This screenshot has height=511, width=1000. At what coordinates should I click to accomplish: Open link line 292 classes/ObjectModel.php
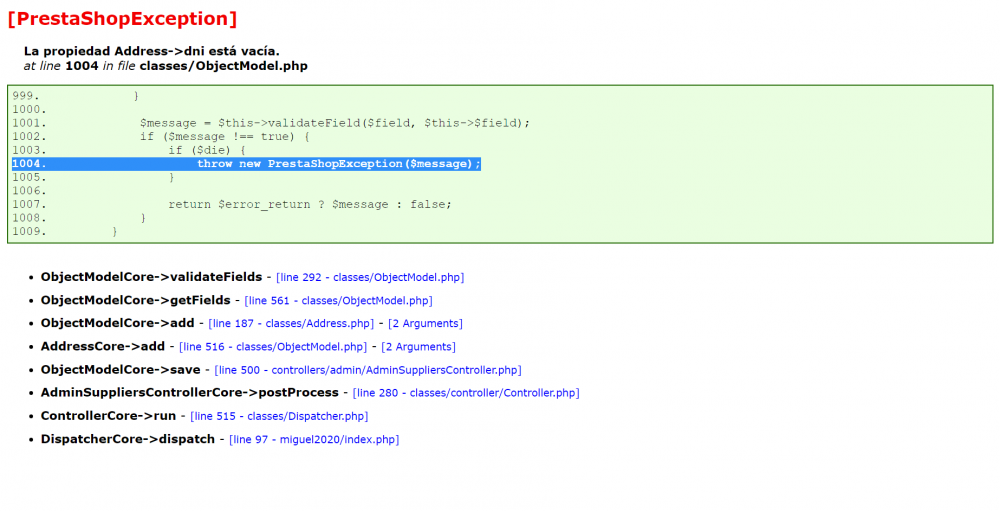(370, 278)
